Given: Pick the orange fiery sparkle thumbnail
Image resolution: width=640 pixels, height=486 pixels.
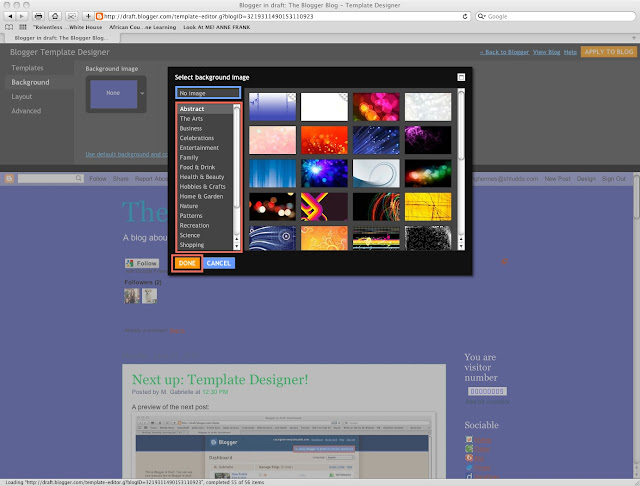Looking at the screenshot, I should [x=324, y=140].
